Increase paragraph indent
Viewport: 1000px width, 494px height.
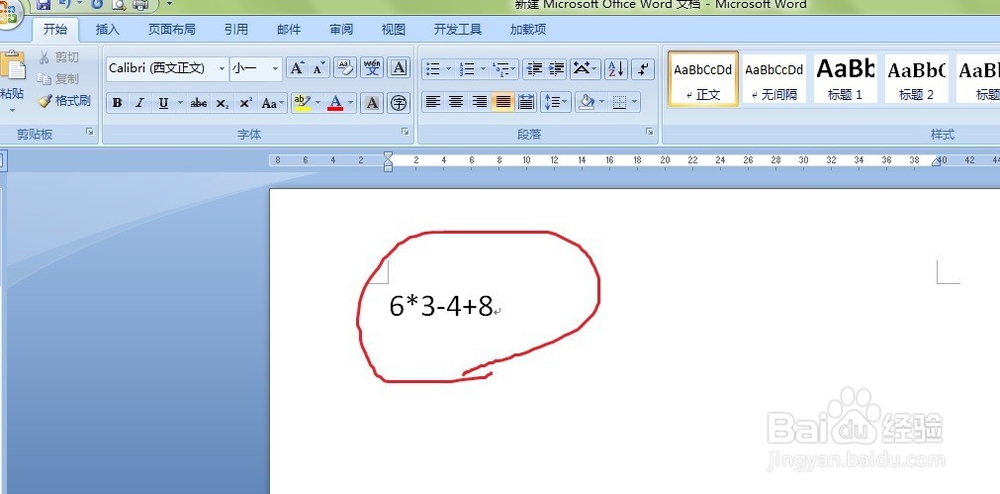click(557, 68)
